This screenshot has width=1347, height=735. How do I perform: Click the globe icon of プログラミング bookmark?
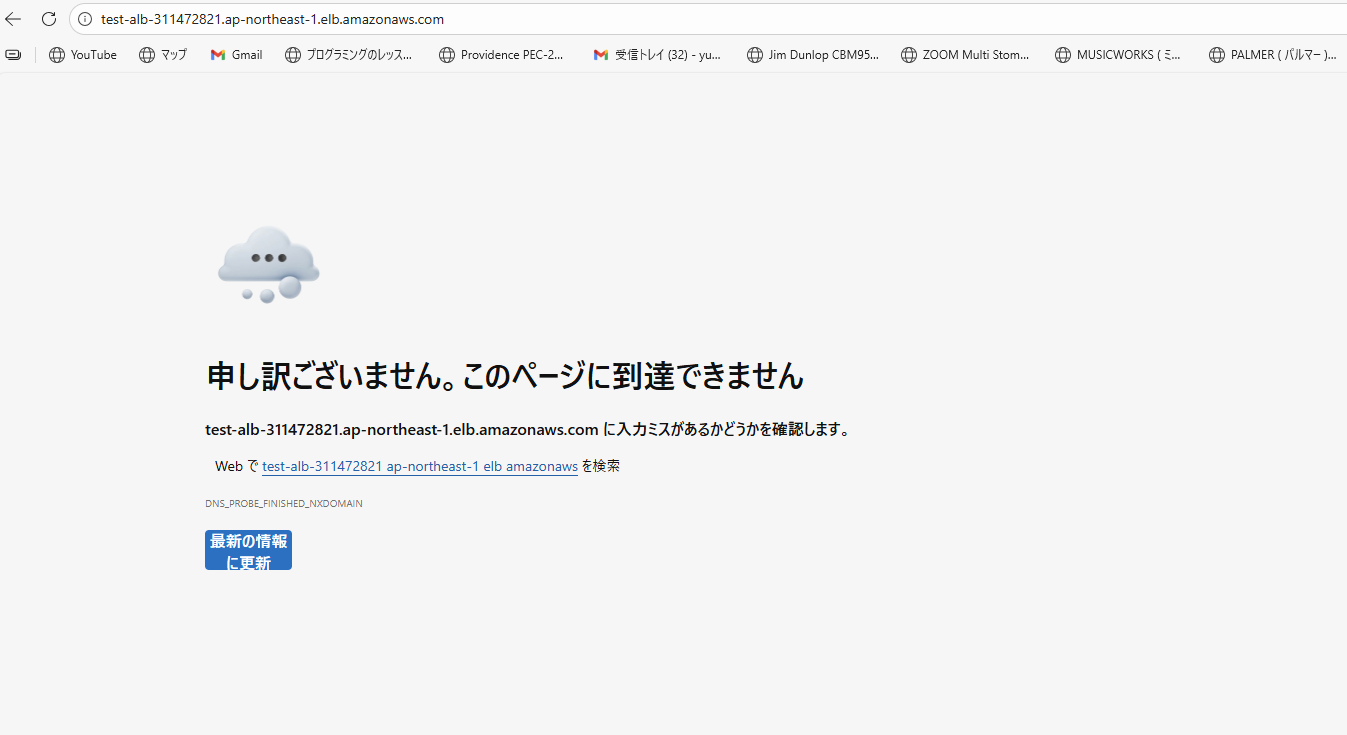pyautogui.click(x=293, y=55)
